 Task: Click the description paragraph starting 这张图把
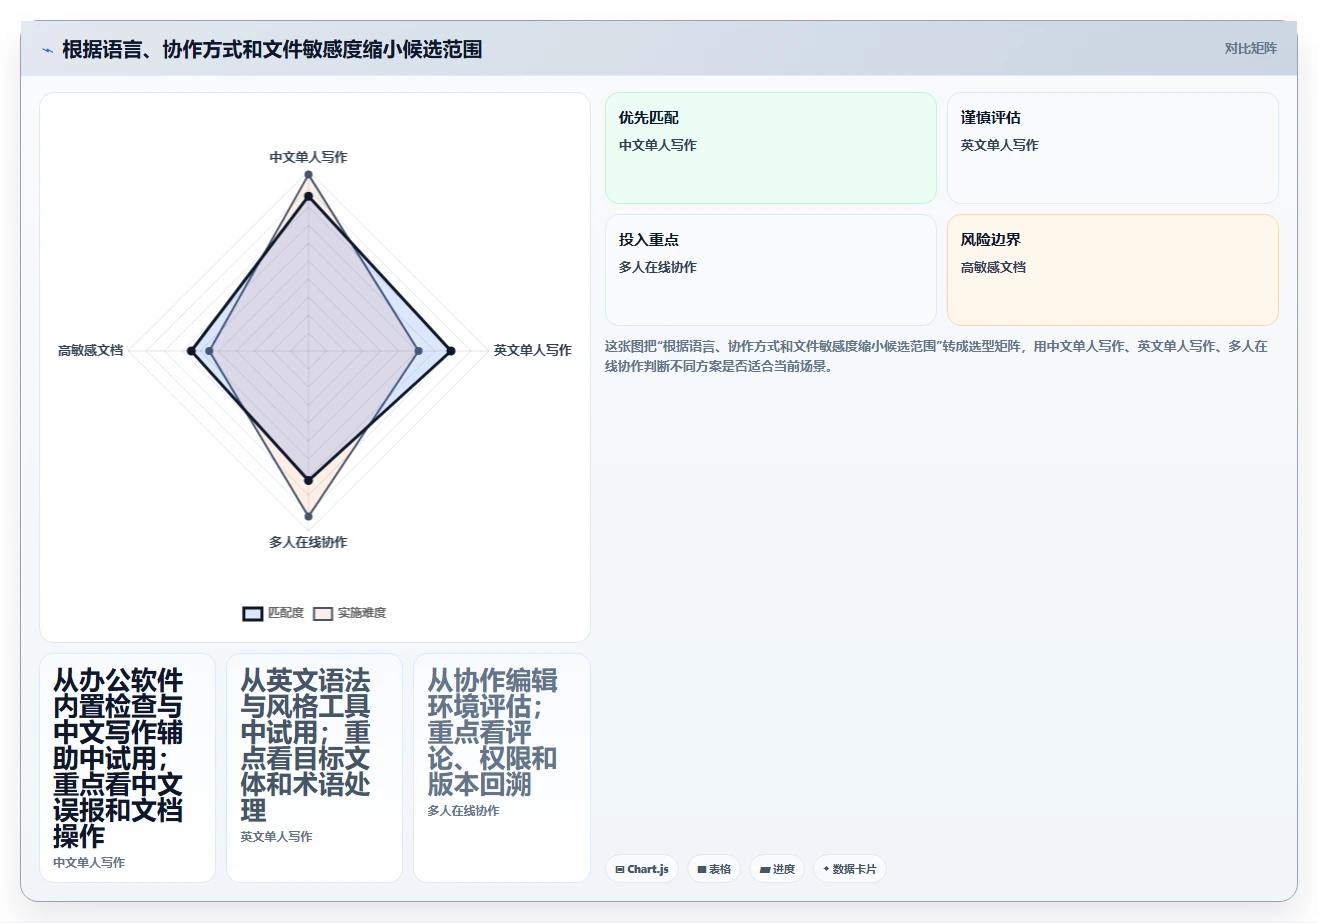[x=936, y=356]
